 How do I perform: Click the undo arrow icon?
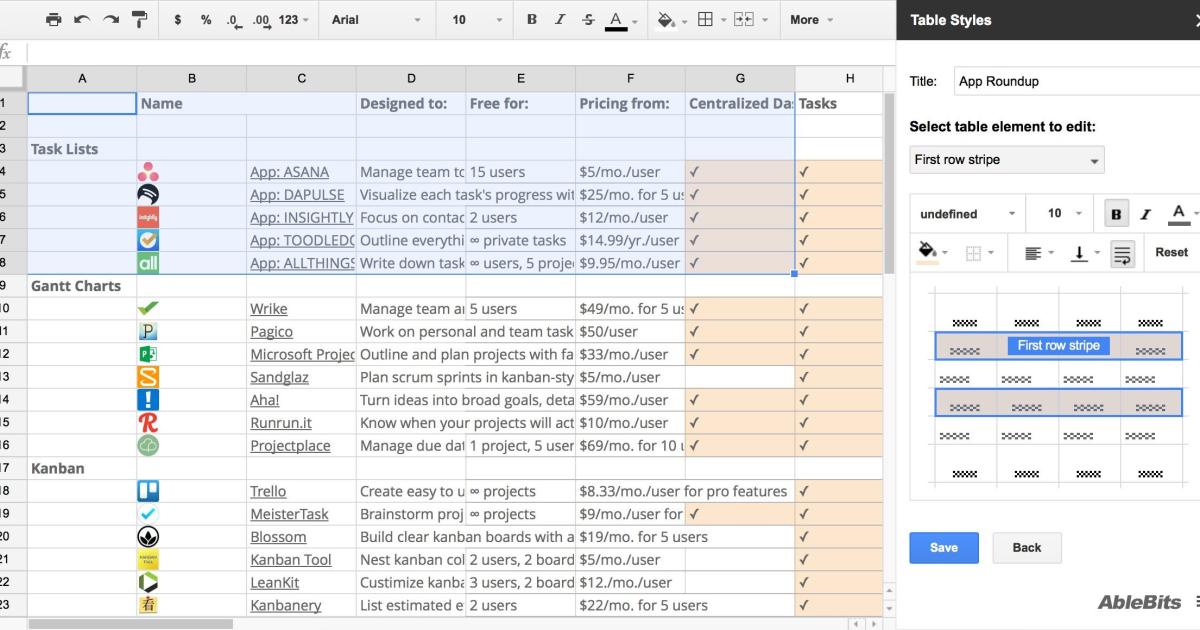(82, 20)
